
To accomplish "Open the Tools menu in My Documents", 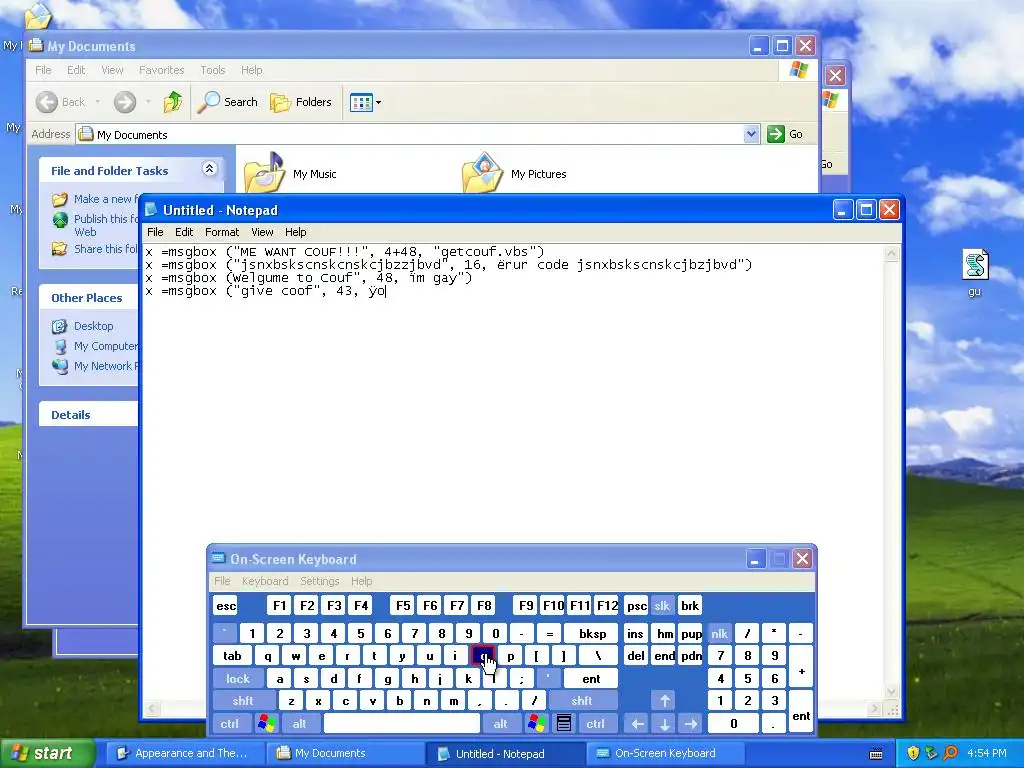I will point(213,70).
